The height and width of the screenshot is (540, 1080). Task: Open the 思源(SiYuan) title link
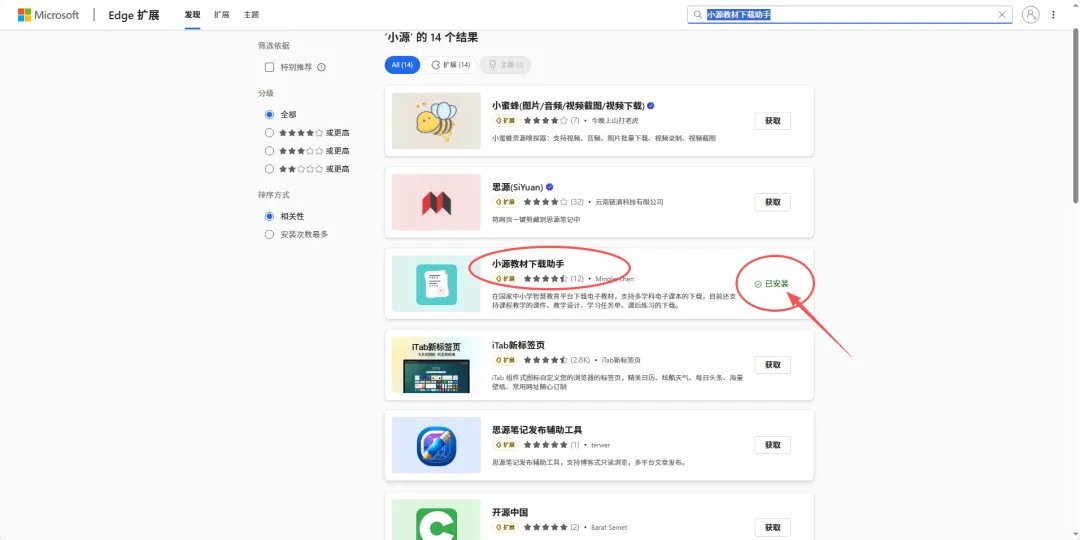[x=517, y=187]
